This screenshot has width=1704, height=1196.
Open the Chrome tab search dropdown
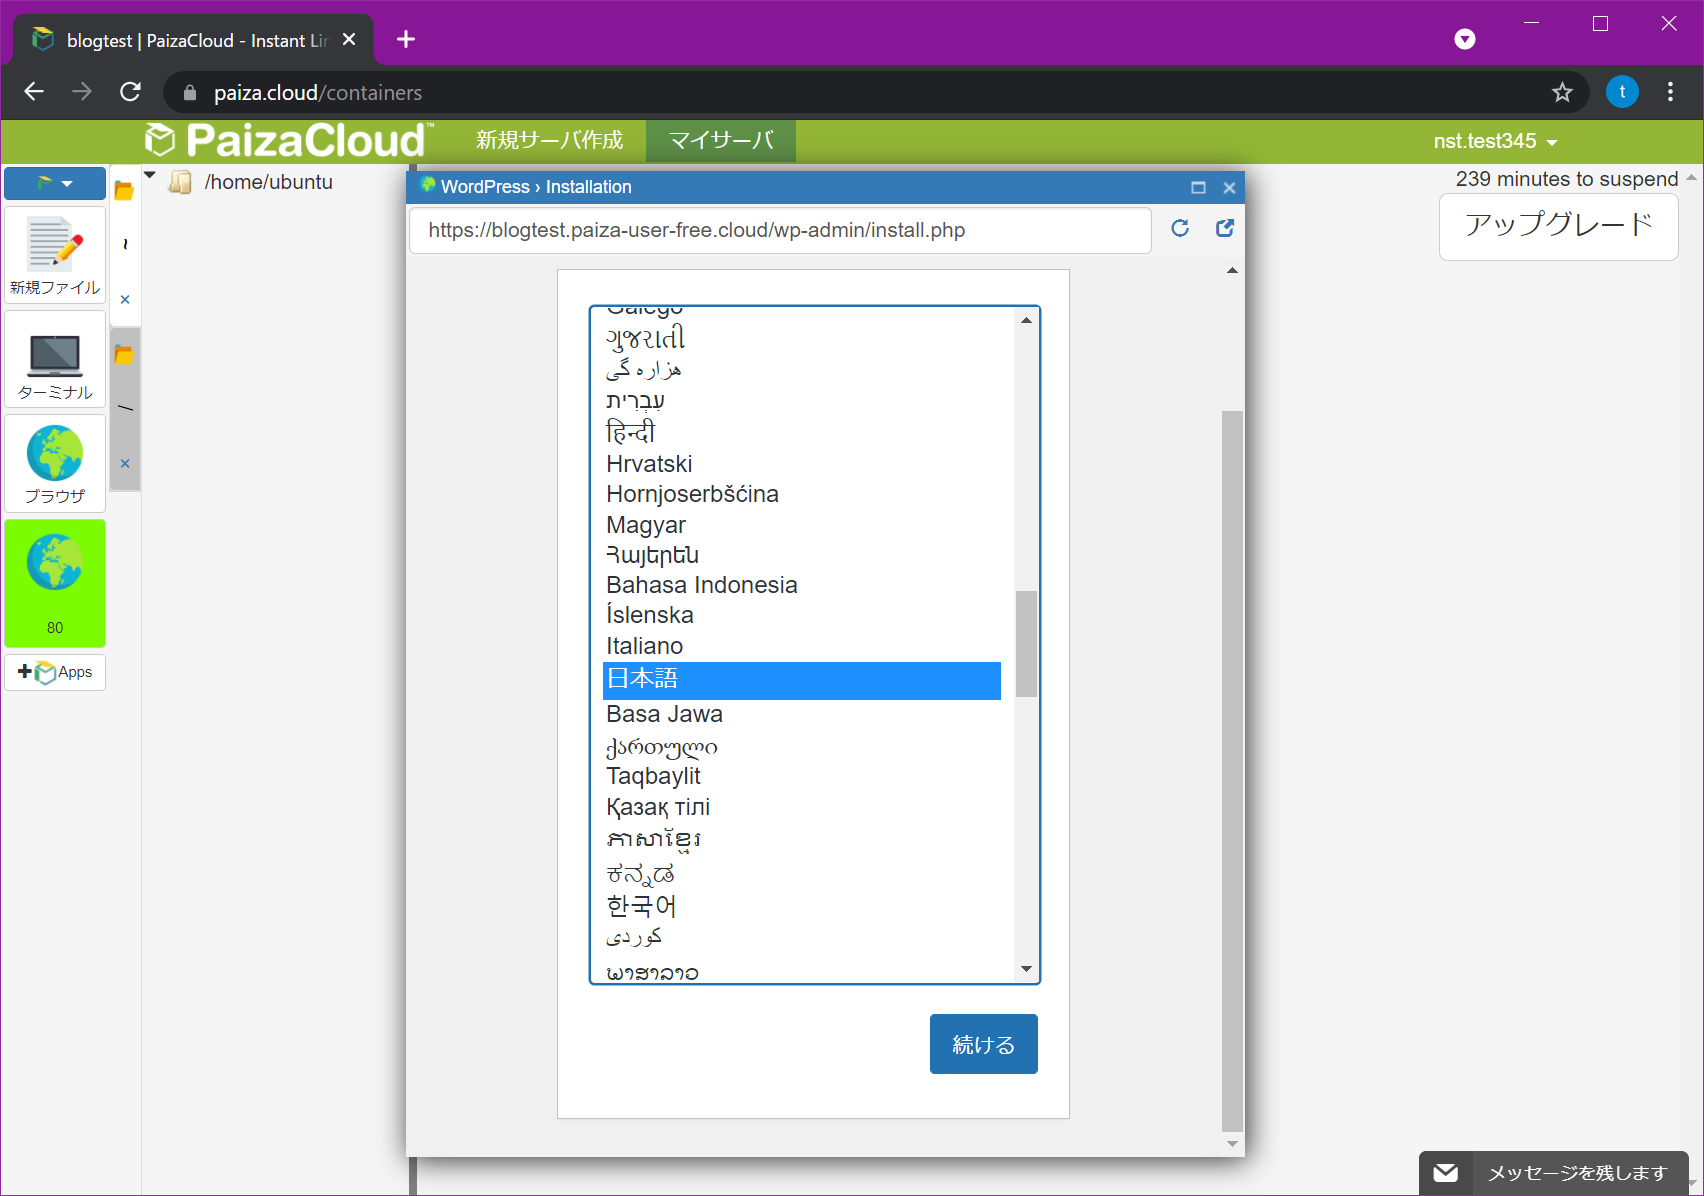tap(1465, 39)
